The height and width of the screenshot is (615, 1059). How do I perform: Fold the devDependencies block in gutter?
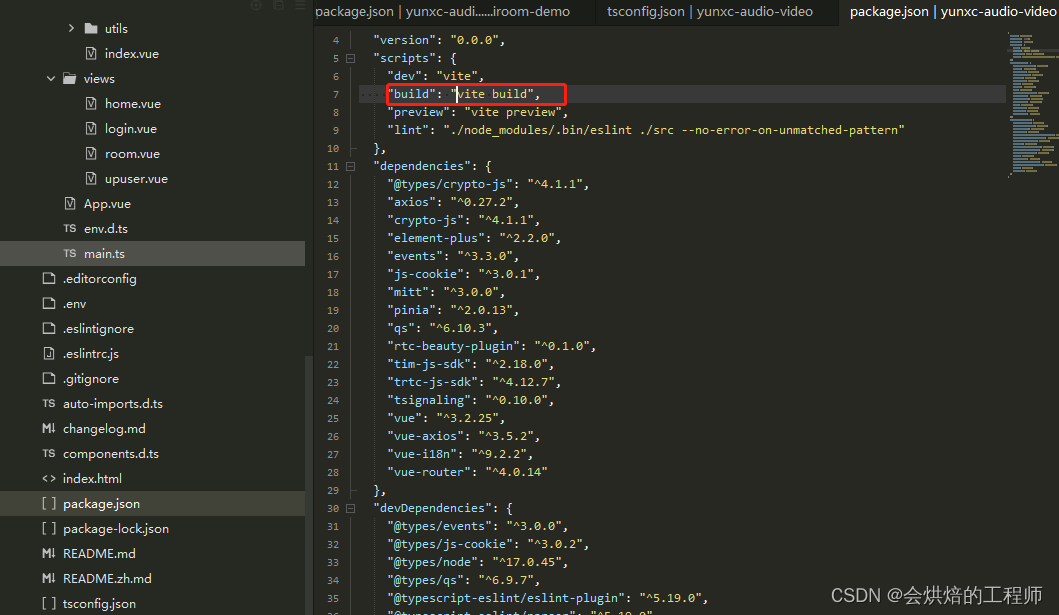[351, 508]
